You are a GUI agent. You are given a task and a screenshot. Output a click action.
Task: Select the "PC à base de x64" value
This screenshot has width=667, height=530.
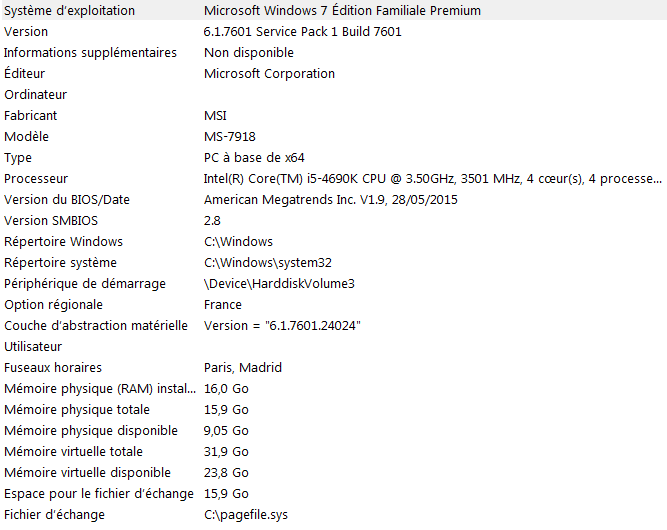coord(254,158)
